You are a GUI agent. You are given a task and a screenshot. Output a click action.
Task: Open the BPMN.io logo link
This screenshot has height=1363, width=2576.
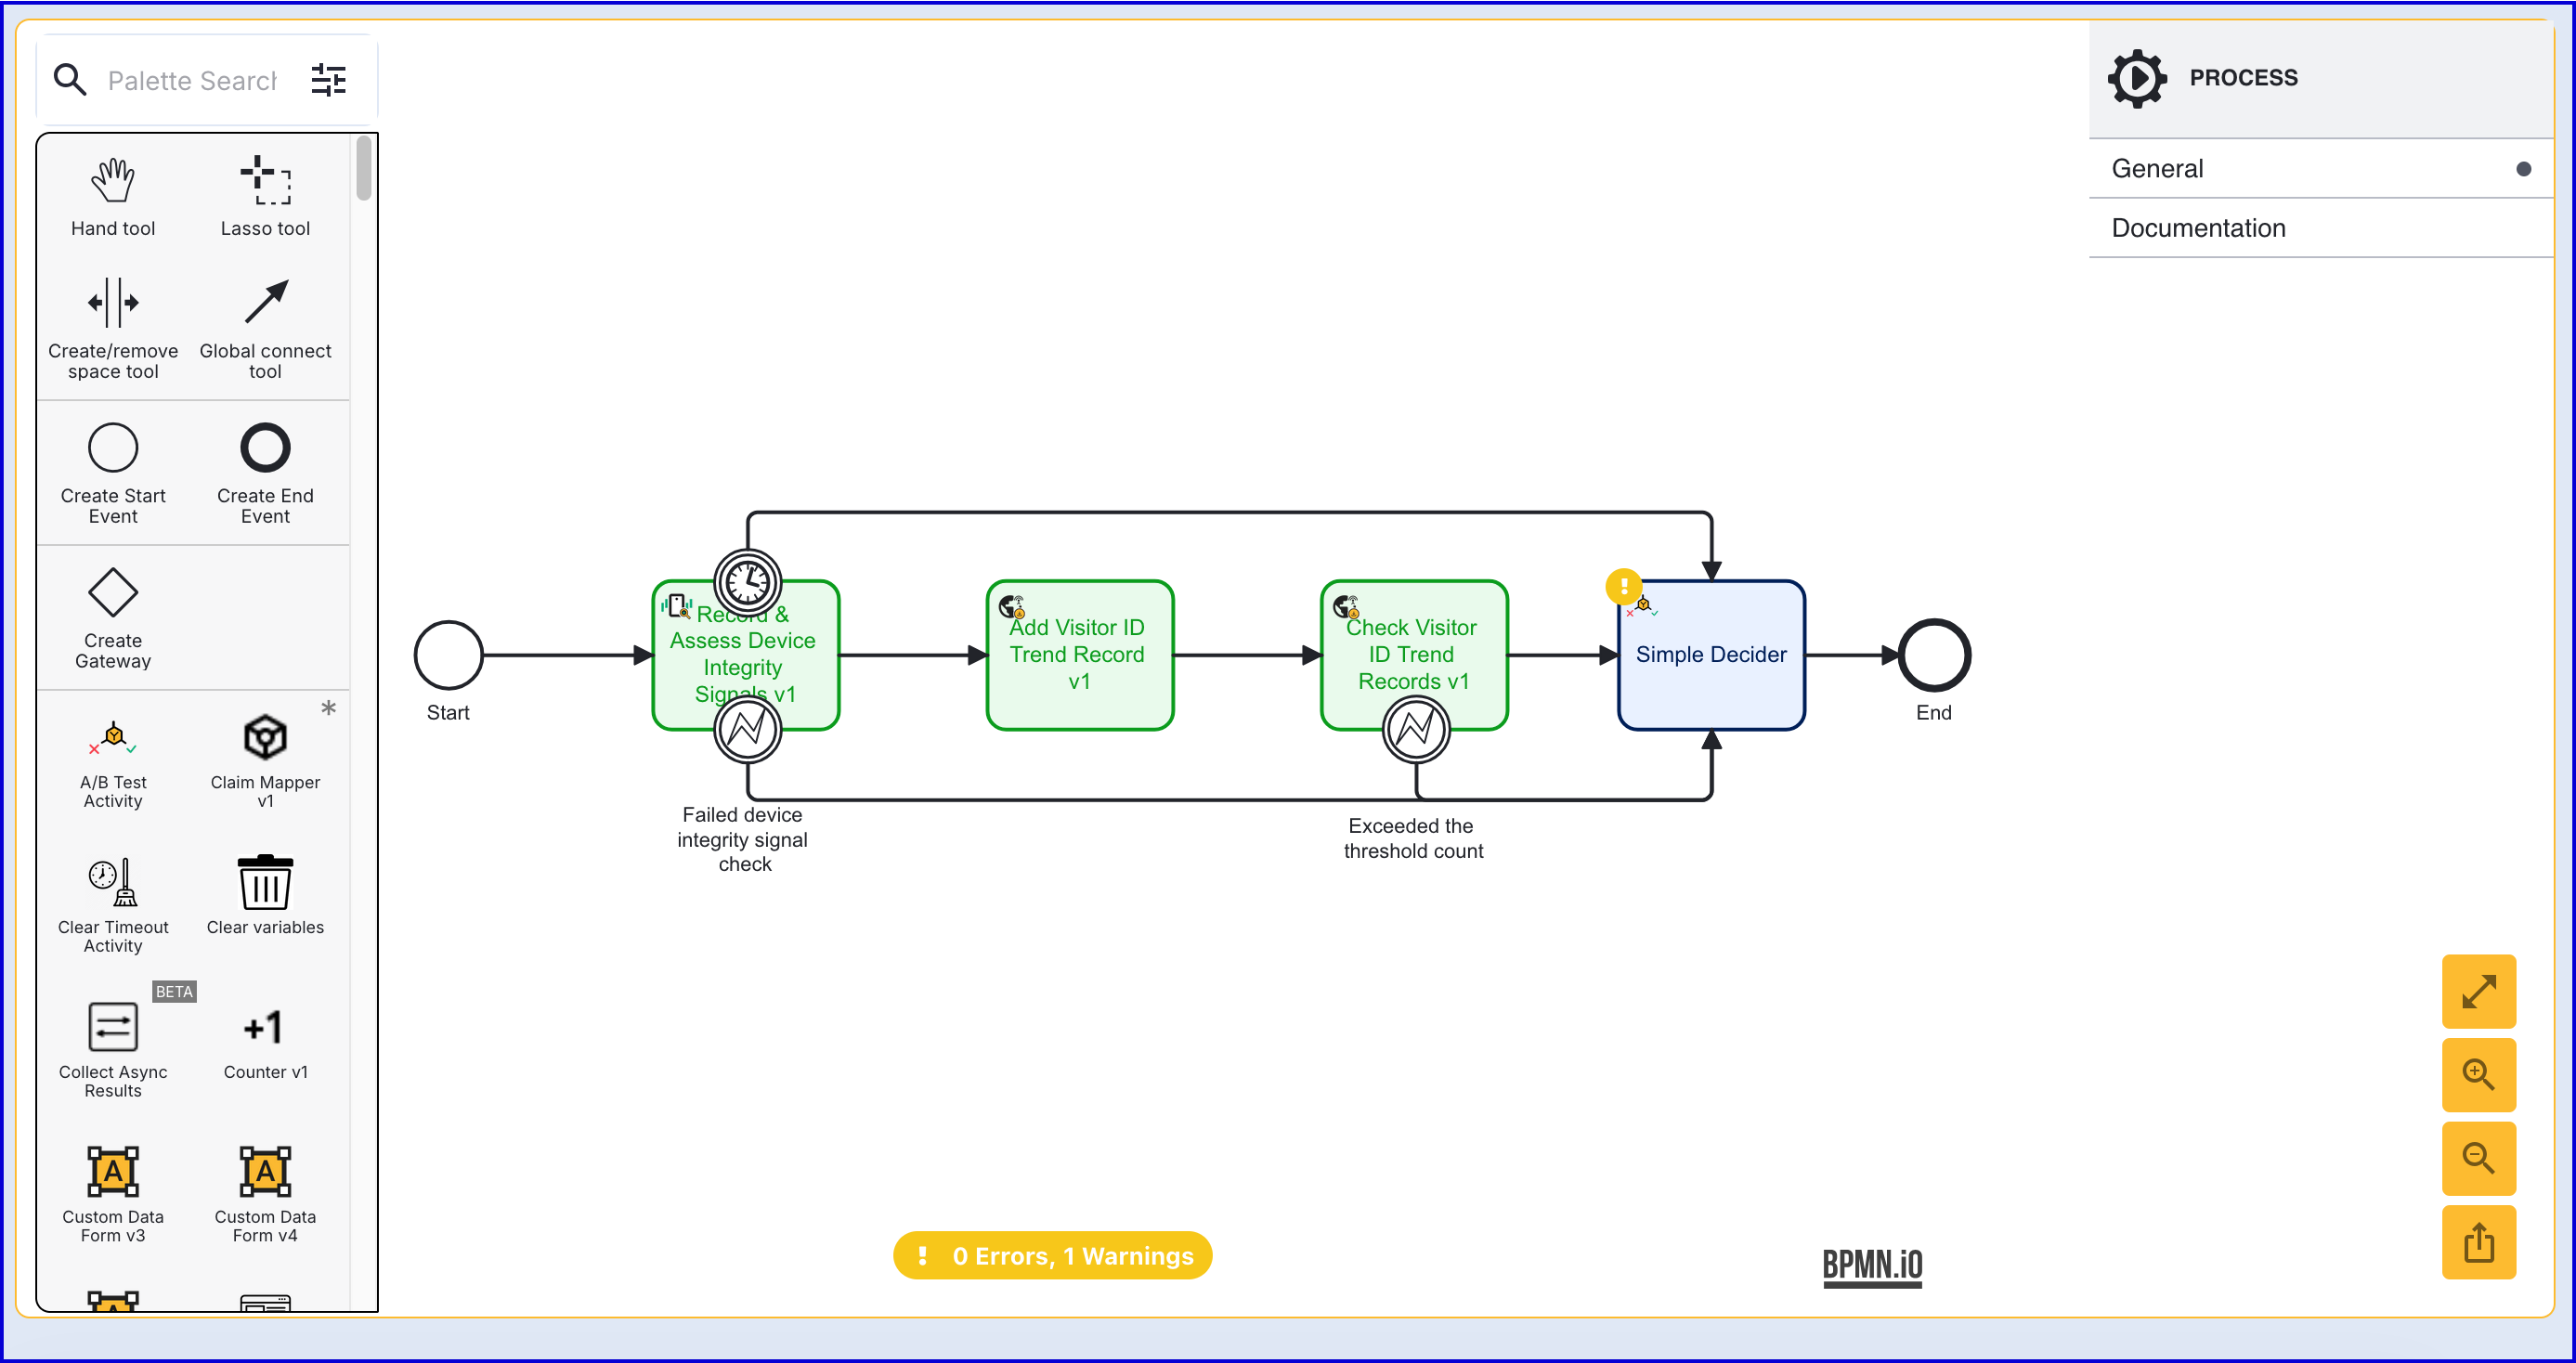point(1872,1266)
